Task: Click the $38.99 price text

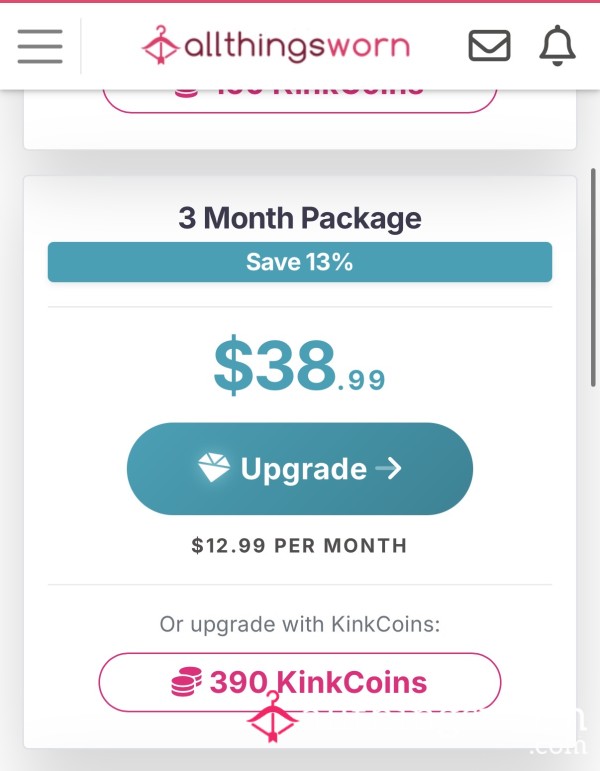Action: [300, 366]
